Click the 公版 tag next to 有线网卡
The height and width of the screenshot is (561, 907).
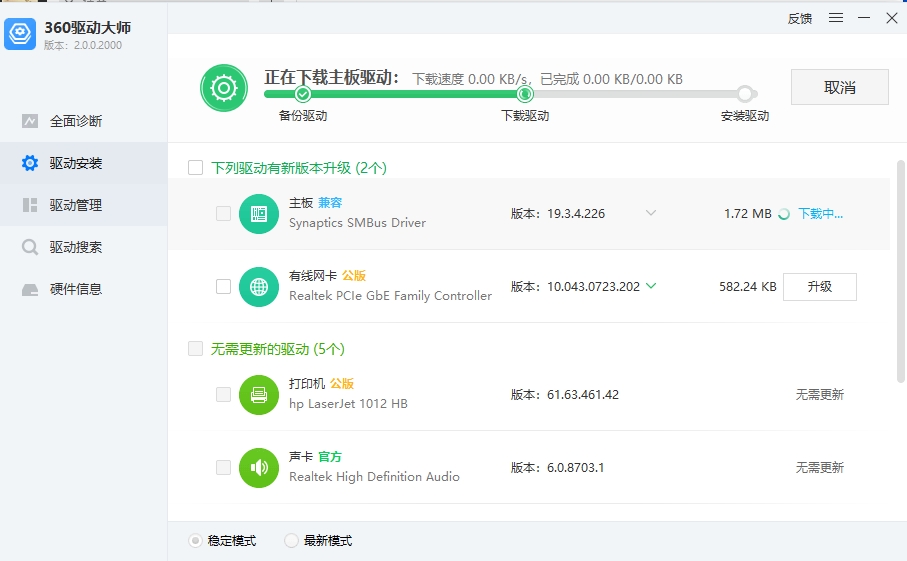coord(354,276)
